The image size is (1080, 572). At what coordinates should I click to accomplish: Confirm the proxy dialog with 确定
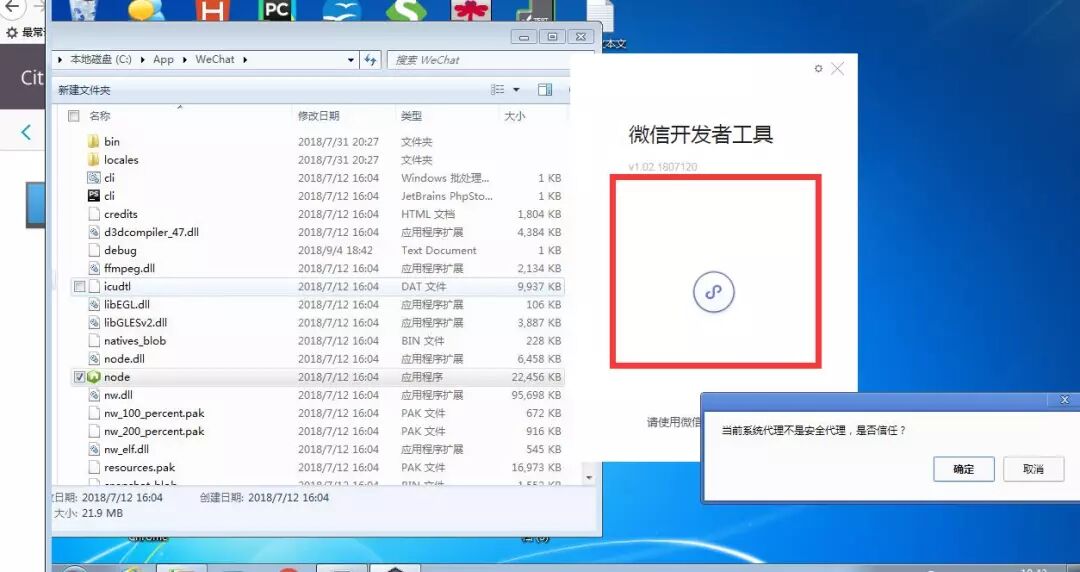[964, 469]
